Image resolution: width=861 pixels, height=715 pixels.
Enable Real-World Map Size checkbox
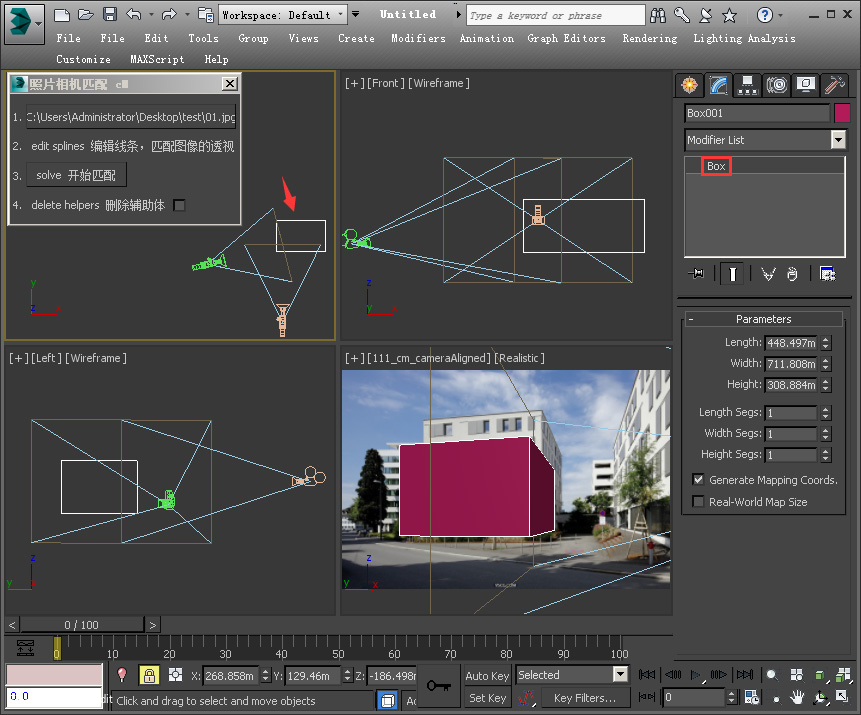pyautogui.click(x=698, y=502)
